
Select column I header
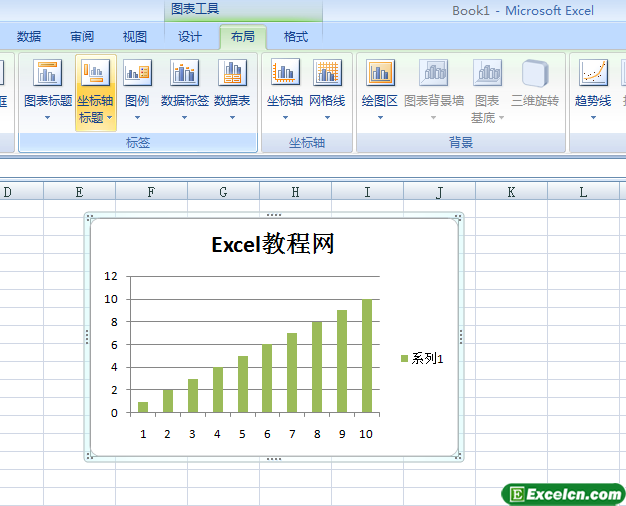[367, 192]
